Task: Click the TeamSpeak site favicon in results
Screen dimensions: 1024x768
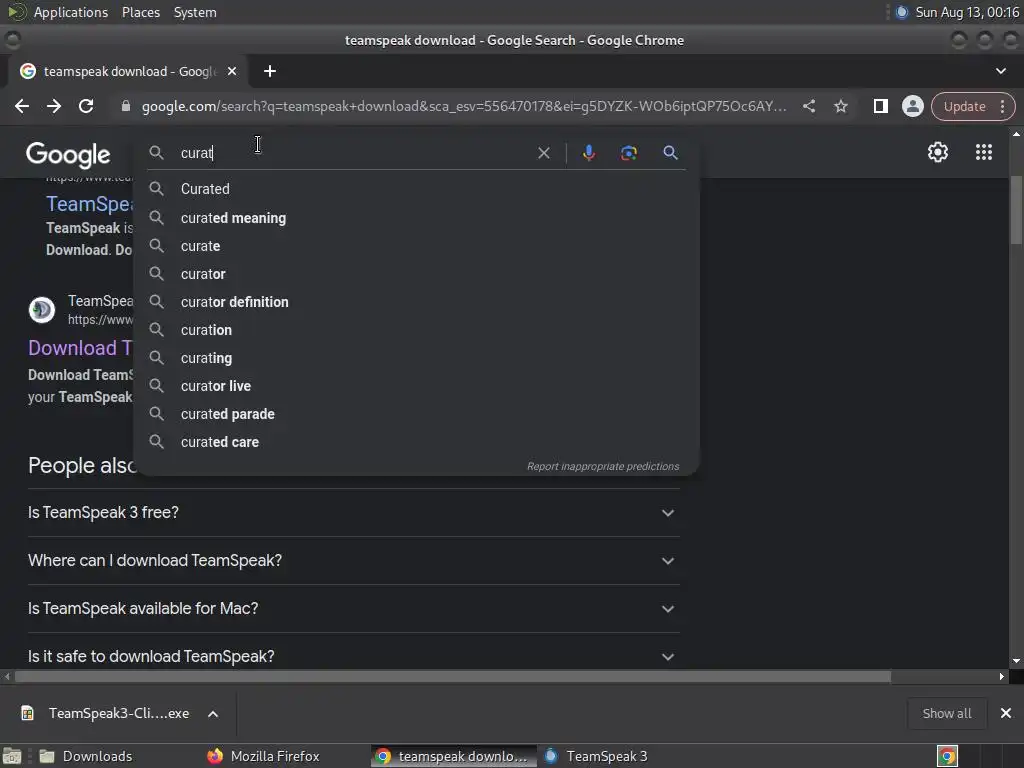Action: [x=42, y=310]
